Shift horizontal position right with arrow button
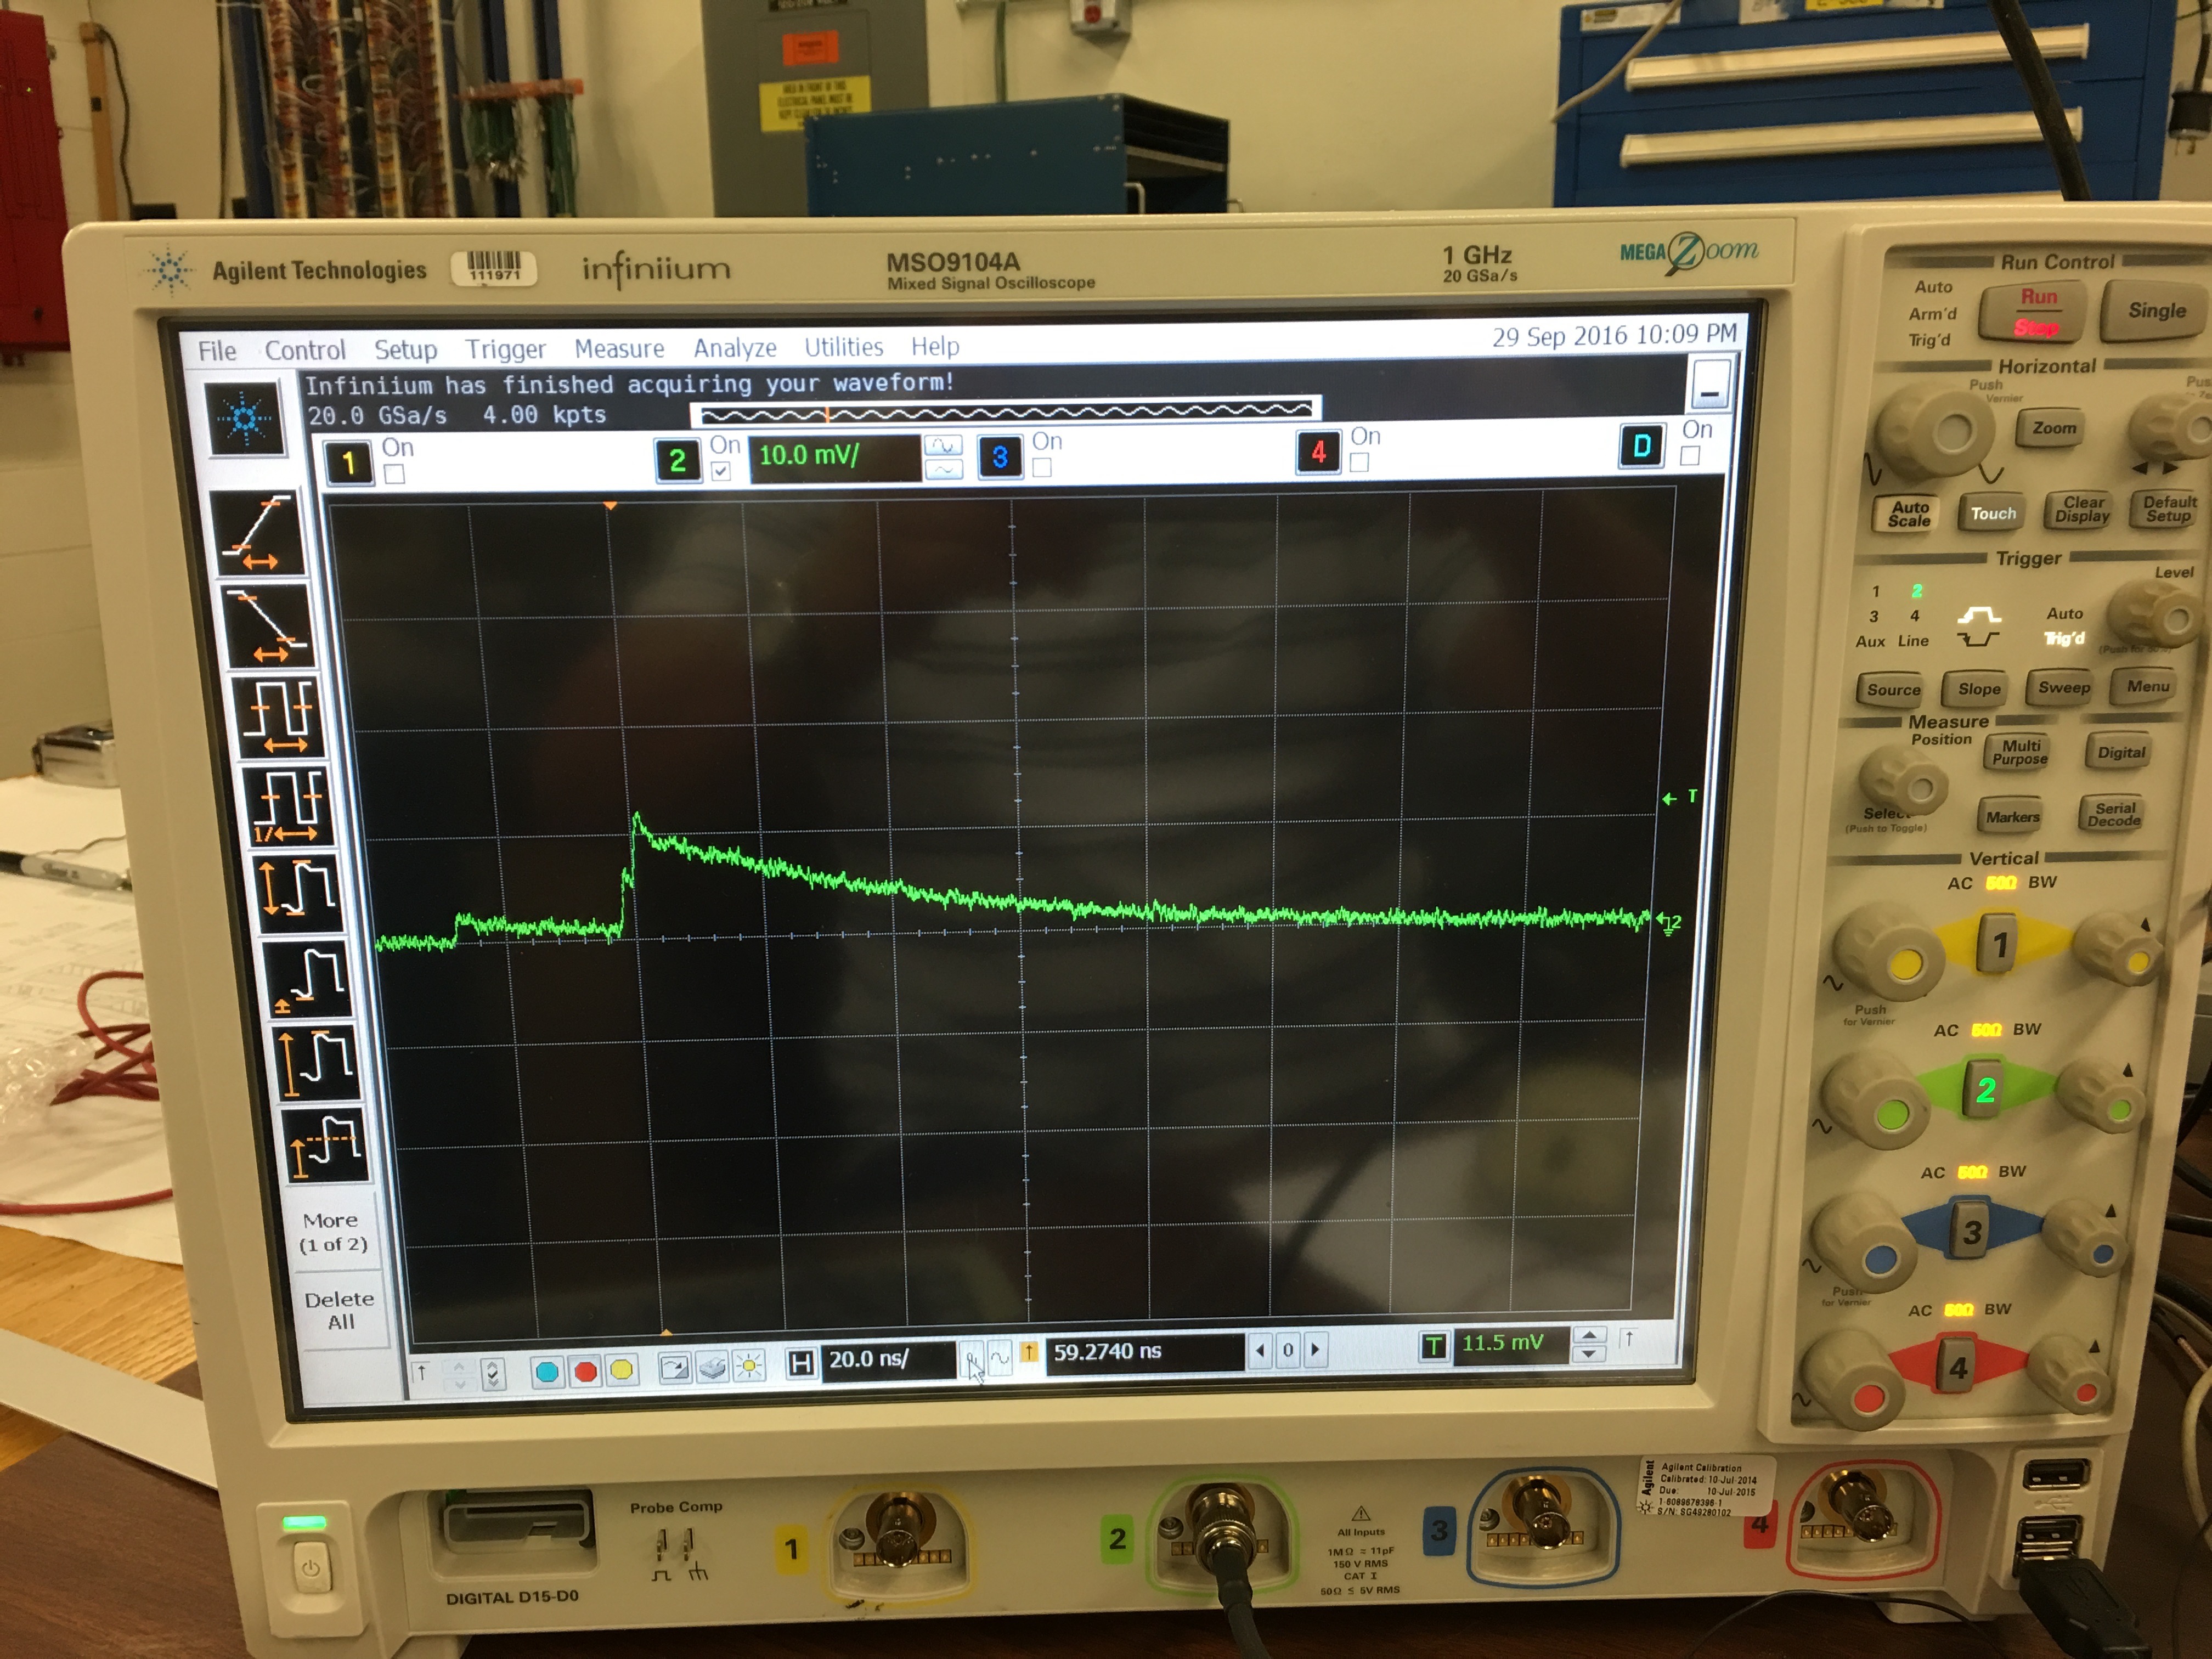Viewport: 2212px width, 1659px height. coord(1316,1349)
